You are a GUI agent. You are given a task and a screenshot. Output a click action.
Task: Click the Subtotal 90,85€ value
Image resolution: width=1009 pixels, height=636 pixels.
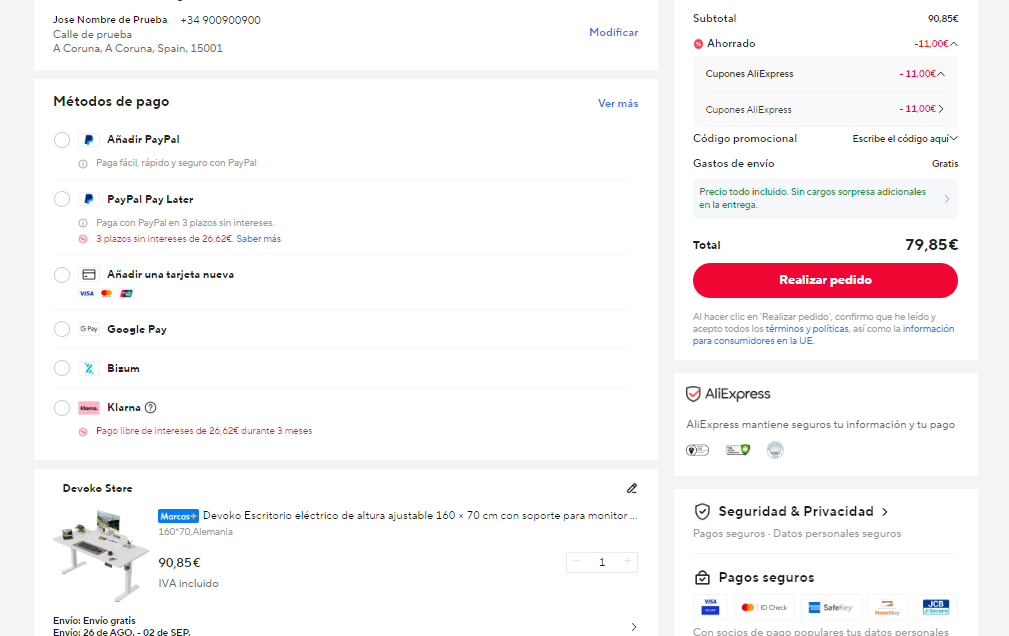943,19
